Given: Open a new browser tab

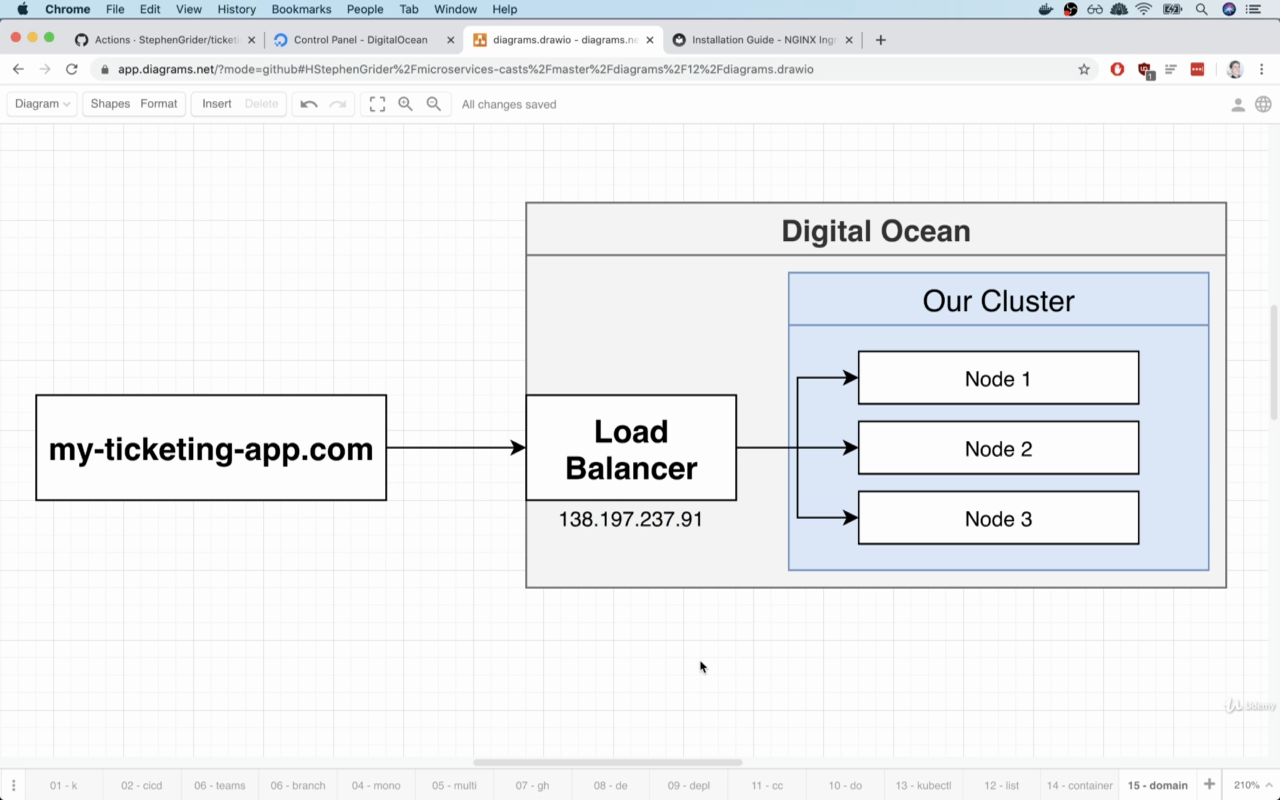Looking at the screenshot, I should pos(880,40).
